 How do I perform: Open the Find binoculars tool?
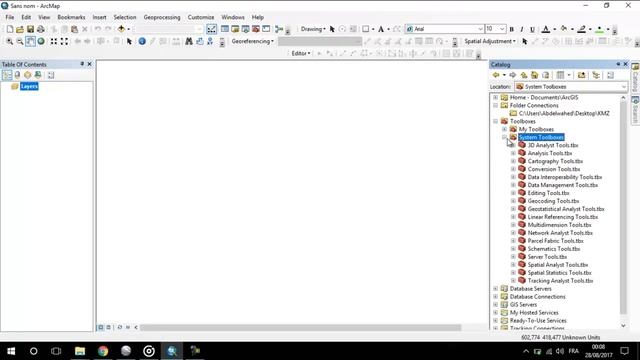click(189, 41)
